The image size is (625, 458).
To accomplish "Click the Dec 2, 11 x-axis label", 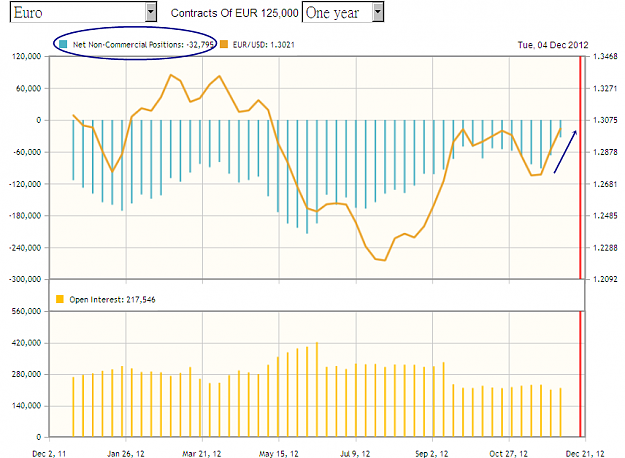I will coord(49,454).
